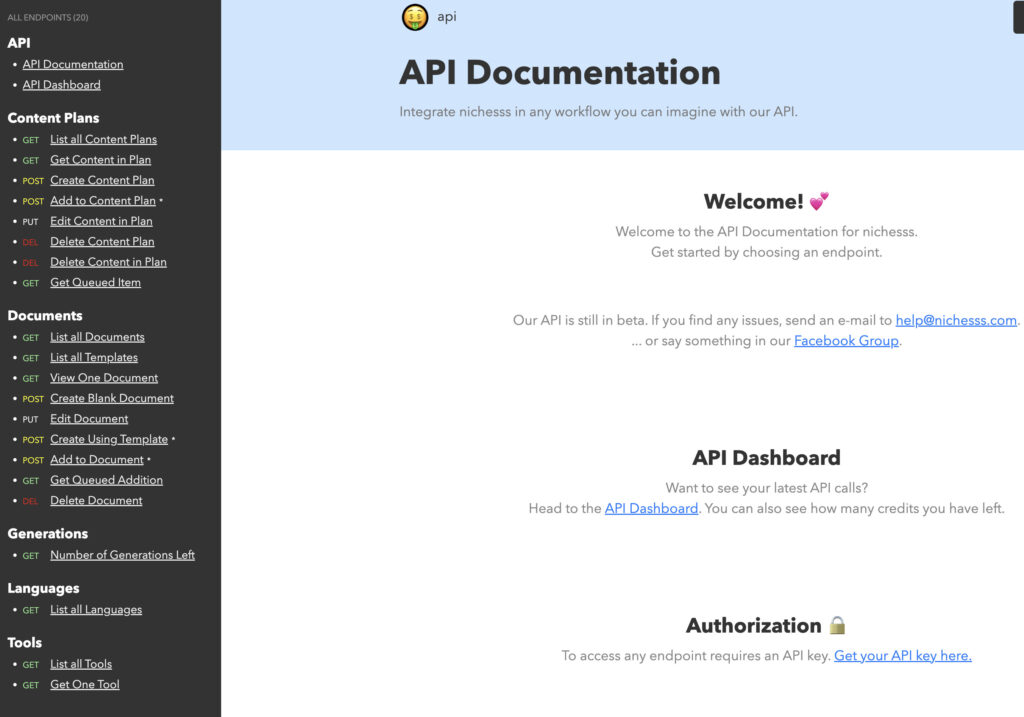Click the POST badge beside Create Content Plan

point(32,180)
